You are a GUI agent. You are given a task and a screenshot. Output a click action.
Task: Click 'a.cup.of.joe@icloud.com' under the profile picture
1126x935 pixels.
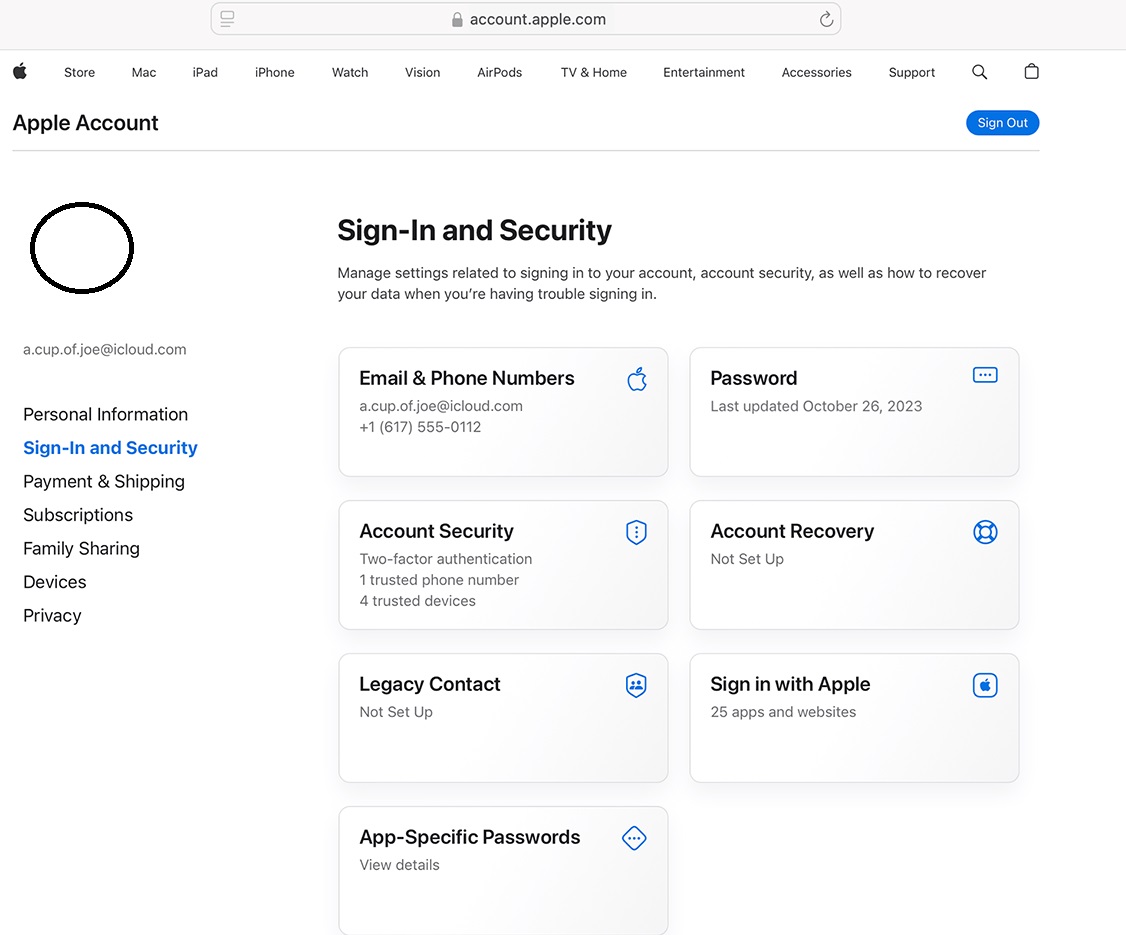(105, 350)
